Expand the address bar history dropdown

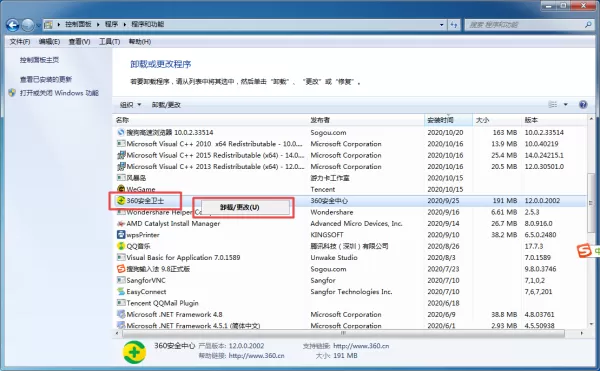point(442,25)
